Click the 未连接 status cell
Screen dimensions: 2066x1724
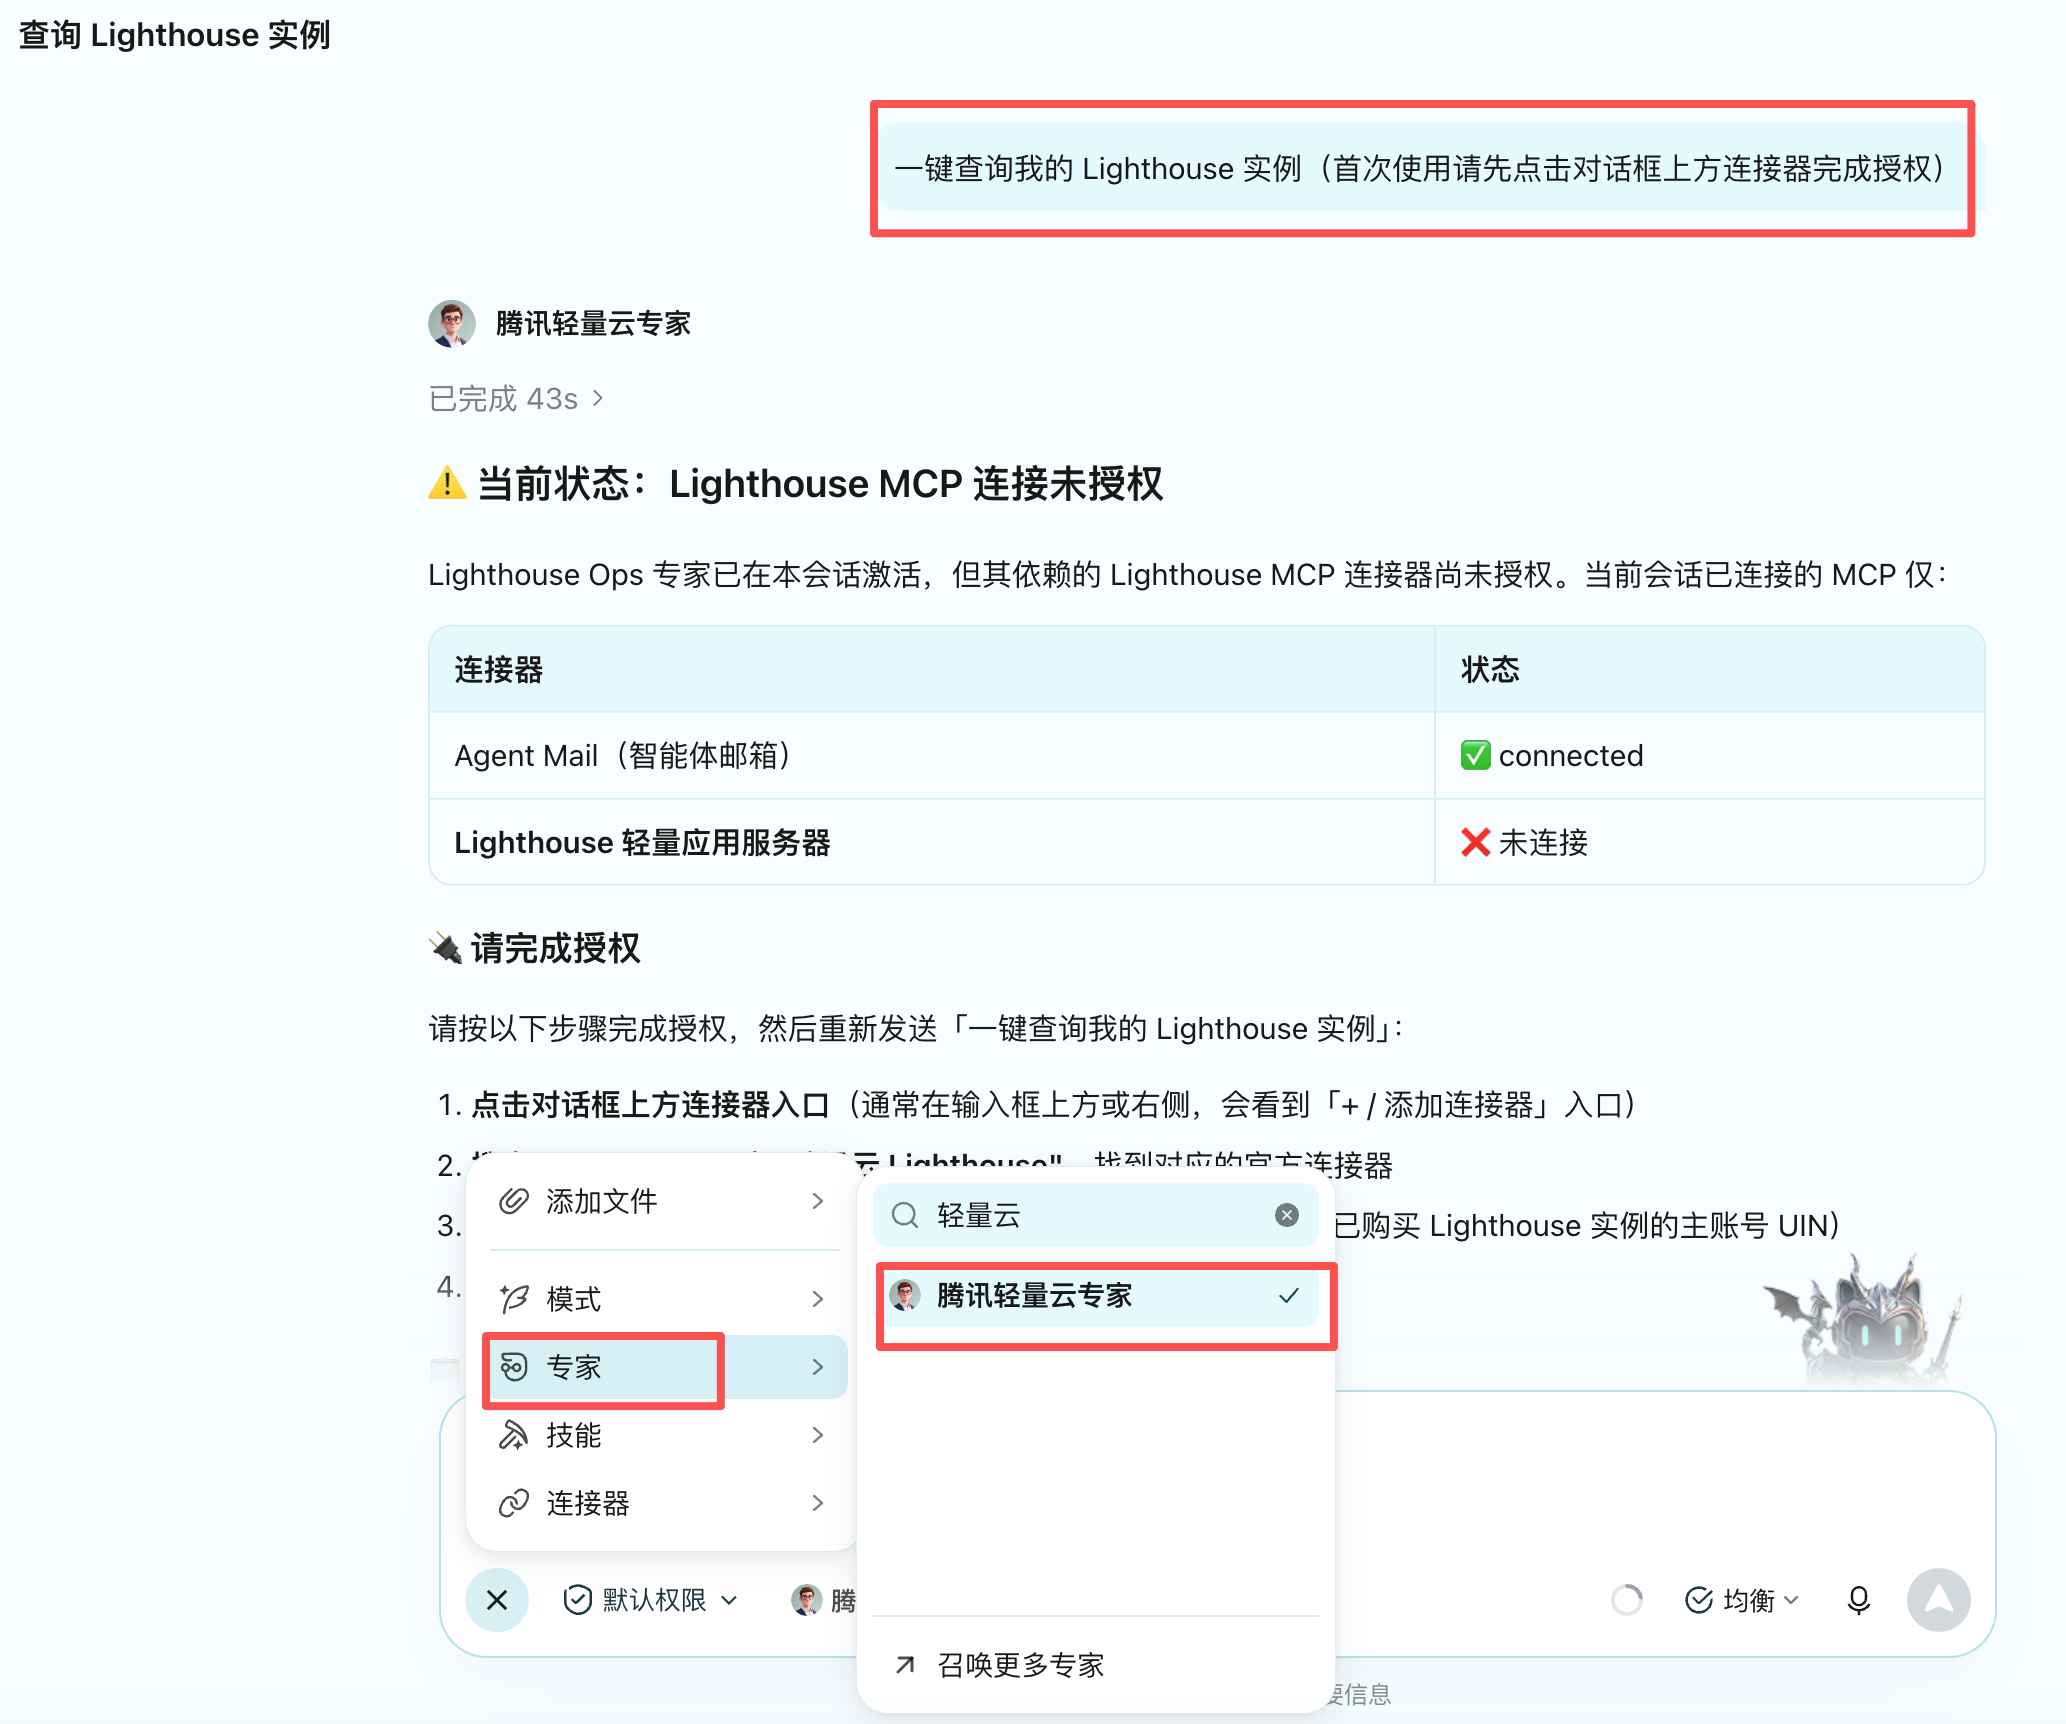tap(1710, 842)
